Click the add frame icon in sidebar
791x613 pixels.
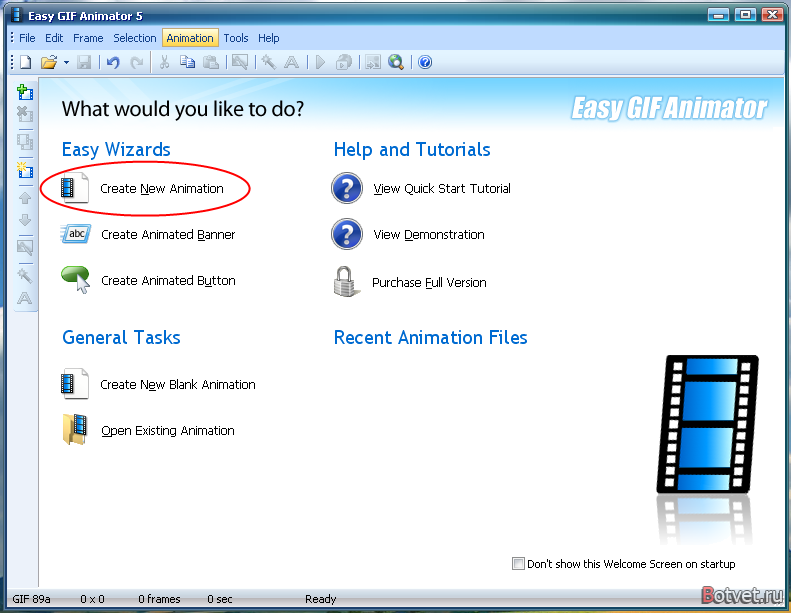point(25,92)
